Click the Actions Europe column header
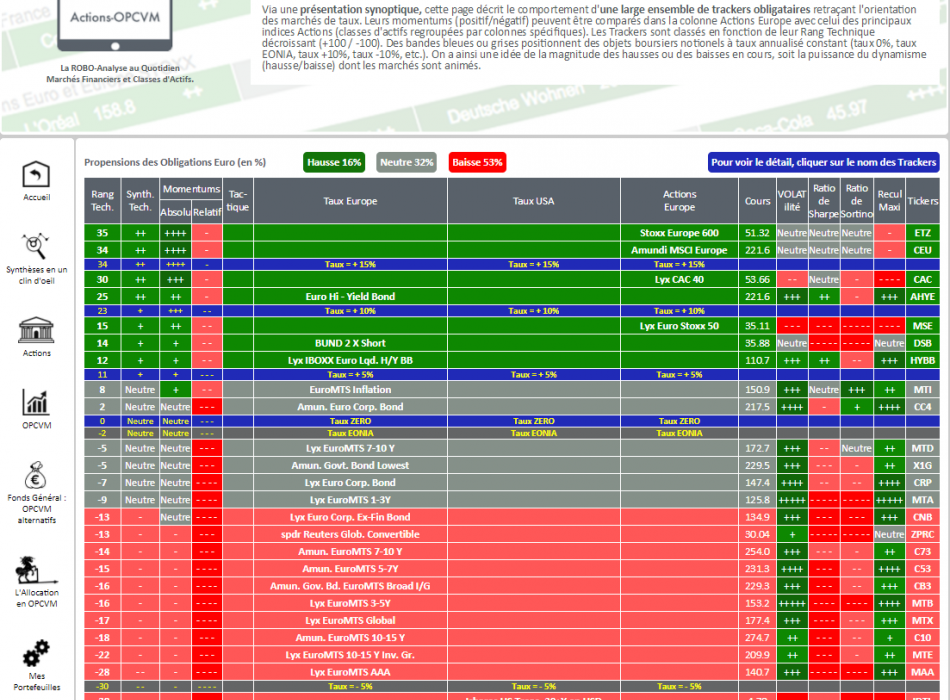This screenshot has width=950, height=700. point(679,201)
